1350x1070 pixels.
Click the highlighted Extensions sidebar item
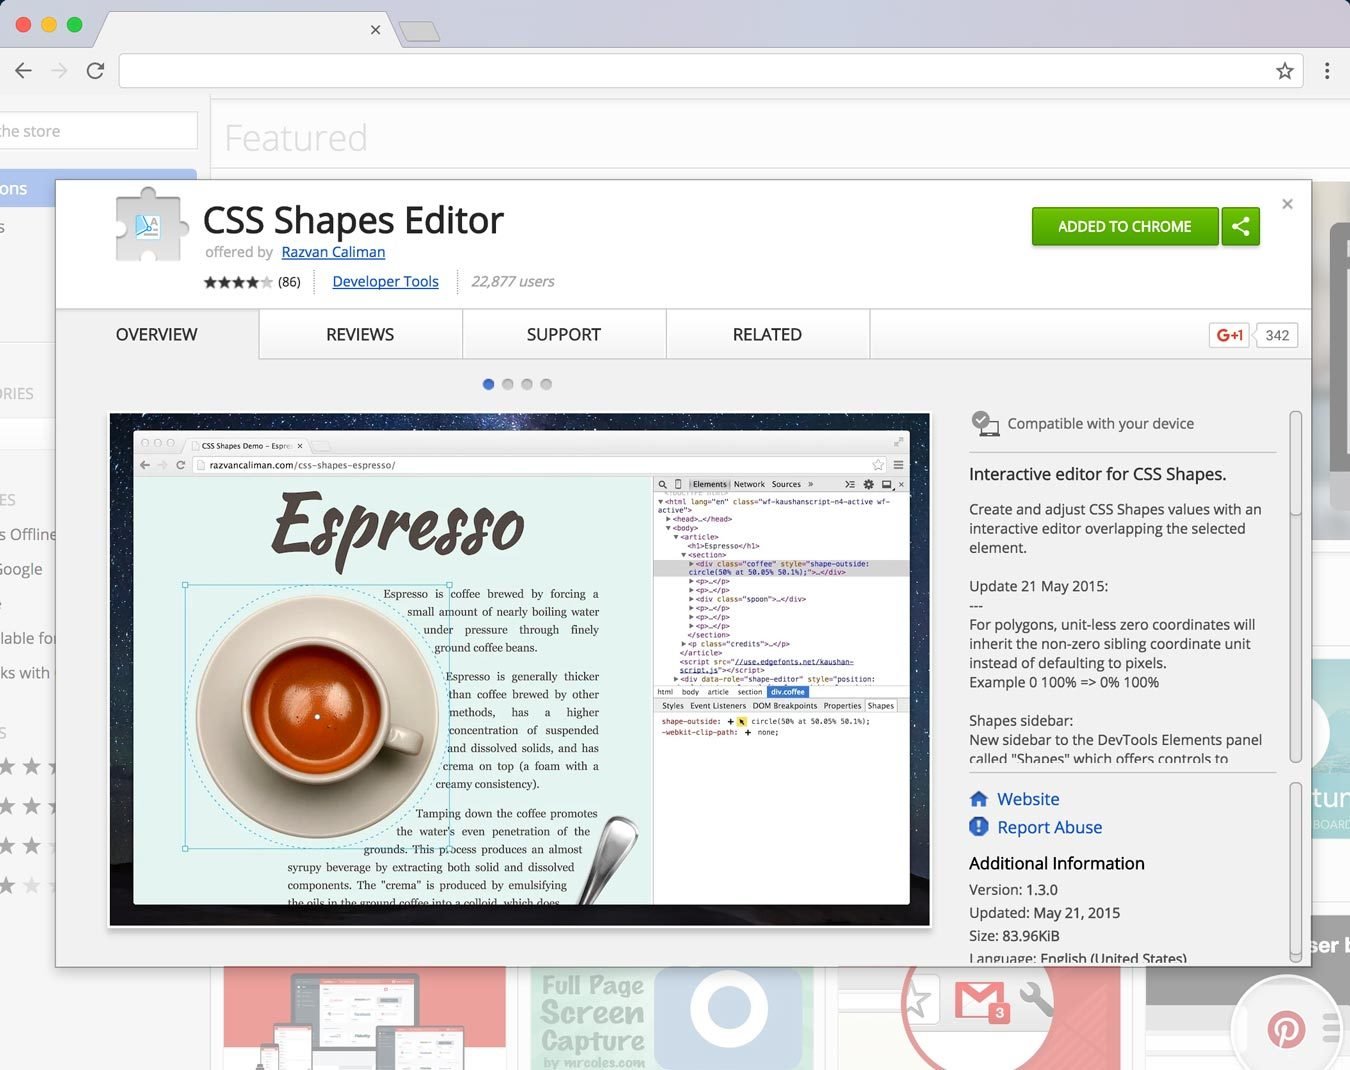[x=98, y=189]
